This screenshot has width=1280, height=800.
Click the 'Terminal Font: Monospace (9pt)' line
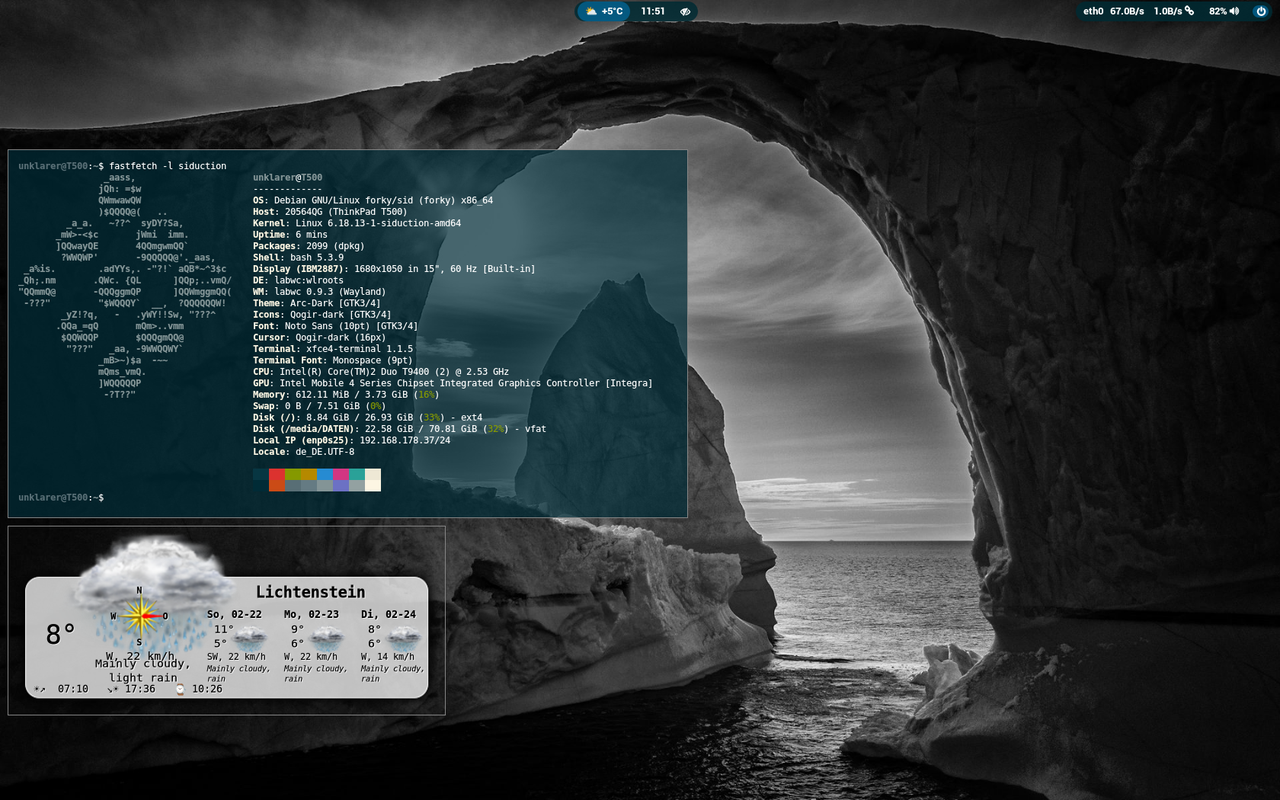coord(333,360)
